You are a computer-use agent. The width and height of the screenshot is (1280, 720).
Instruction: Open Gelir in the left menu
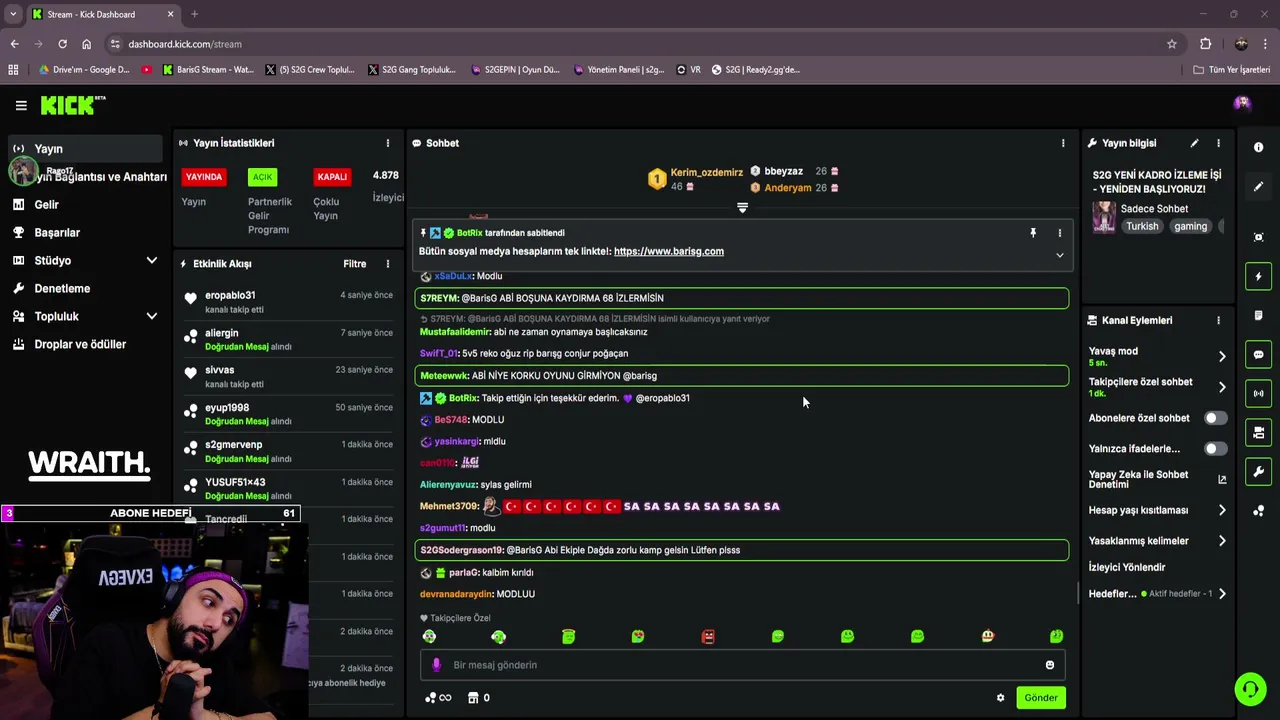(x=85, y=204)
